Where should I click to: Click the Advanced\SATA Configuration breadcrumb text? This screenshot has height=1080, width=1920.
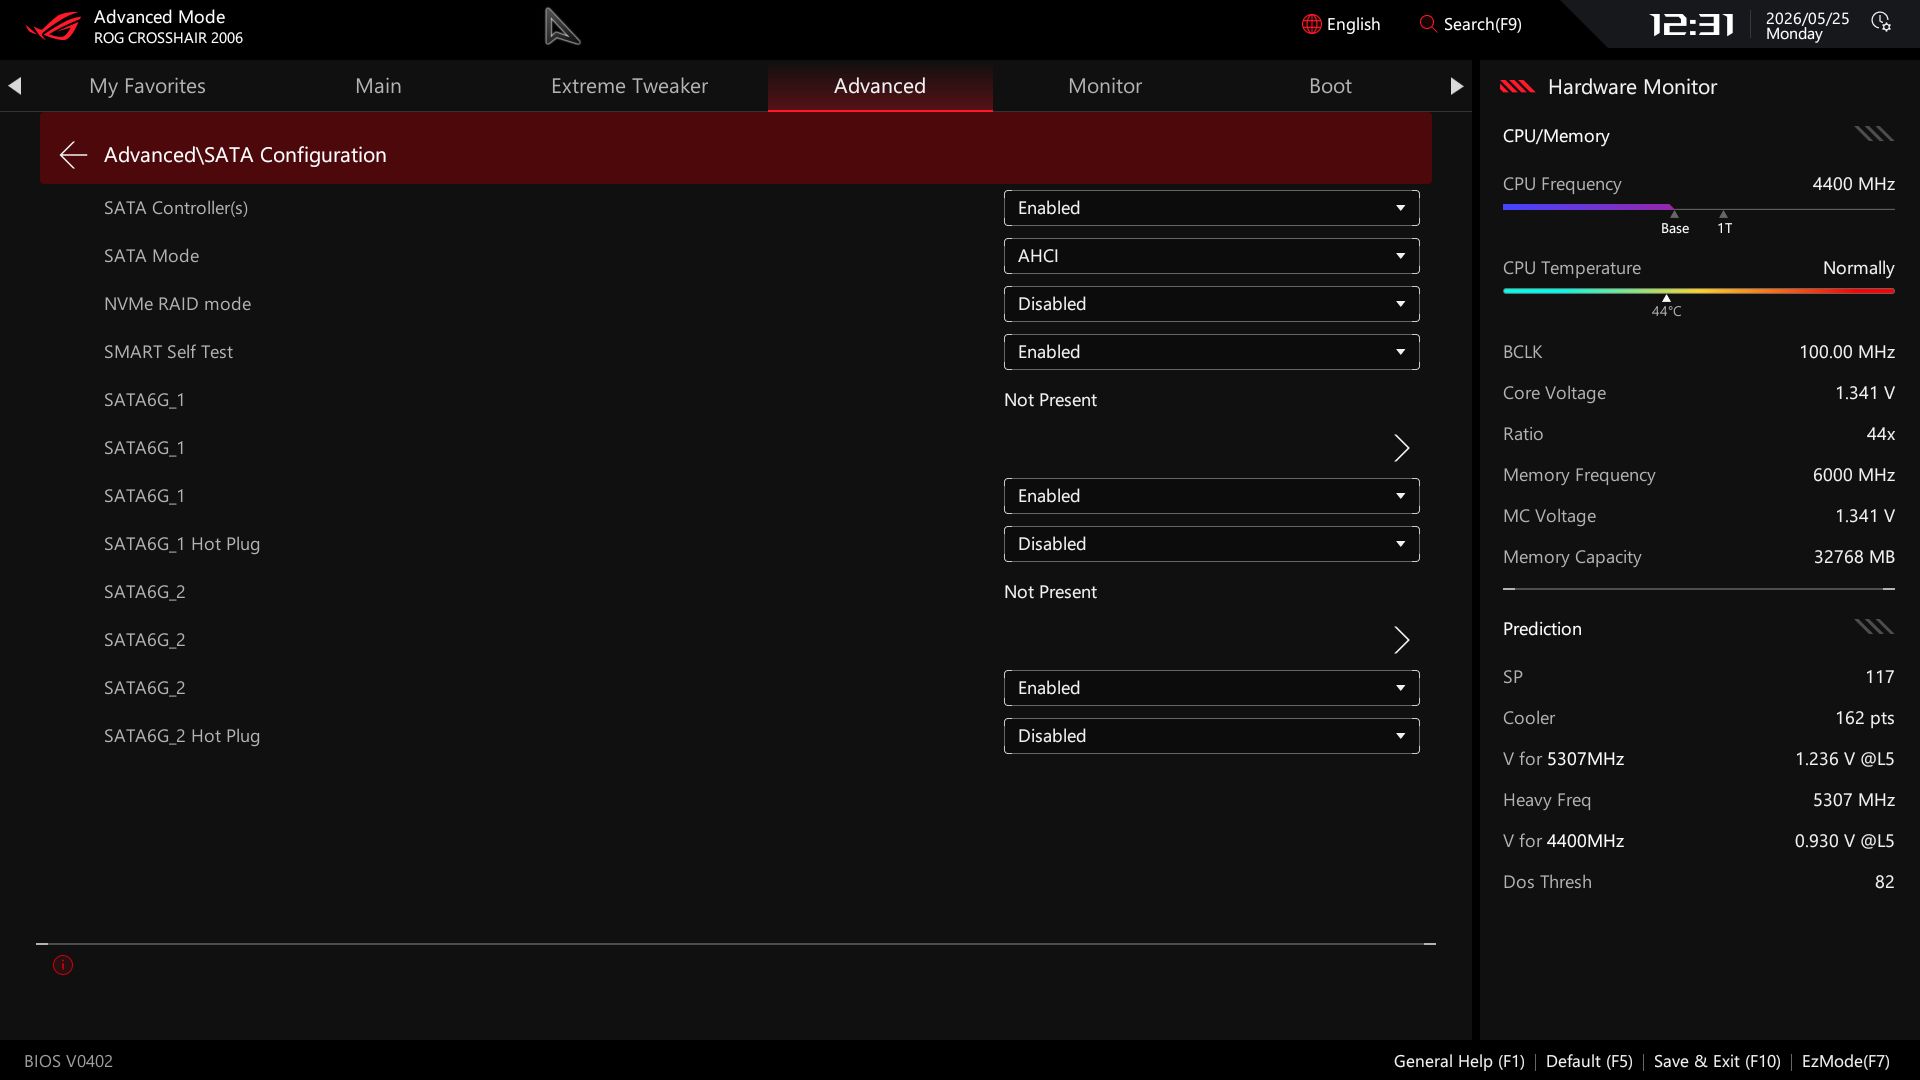click(245, 155)
